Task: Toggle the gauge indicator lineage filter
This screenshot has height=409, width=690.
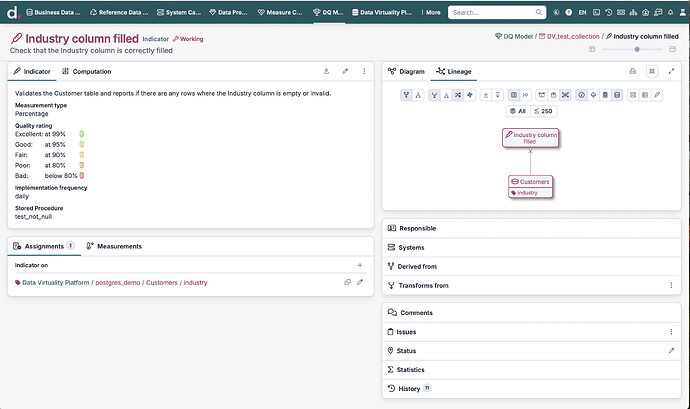Action: [x=581, y=95]
